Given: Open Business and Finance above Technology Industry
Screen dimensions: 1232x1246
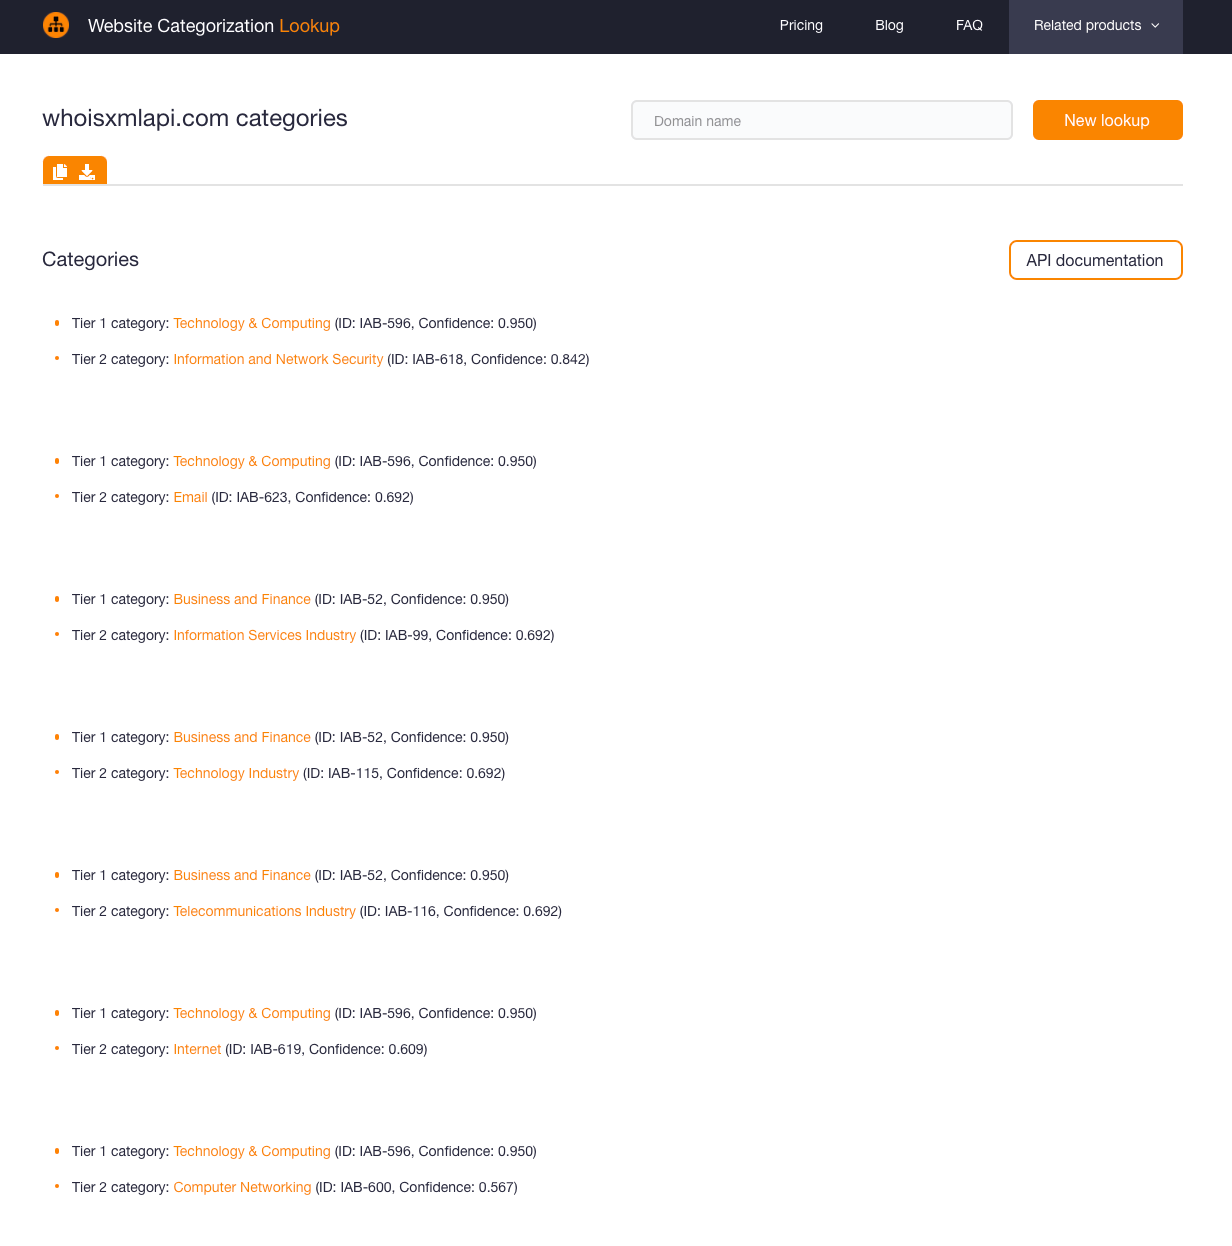Looking at the screenshot, I should click(x=242, y=737).
